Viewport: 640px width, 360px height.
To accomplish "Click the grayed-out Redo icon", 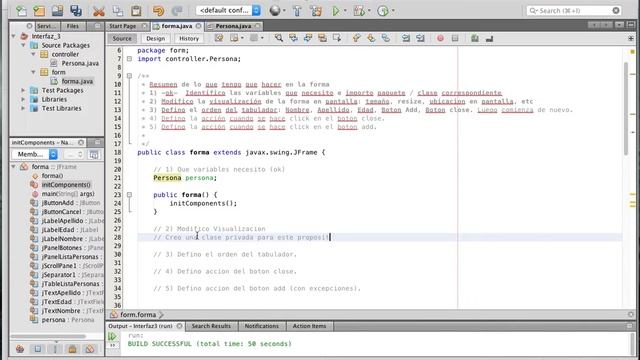I will pos(177,11).
